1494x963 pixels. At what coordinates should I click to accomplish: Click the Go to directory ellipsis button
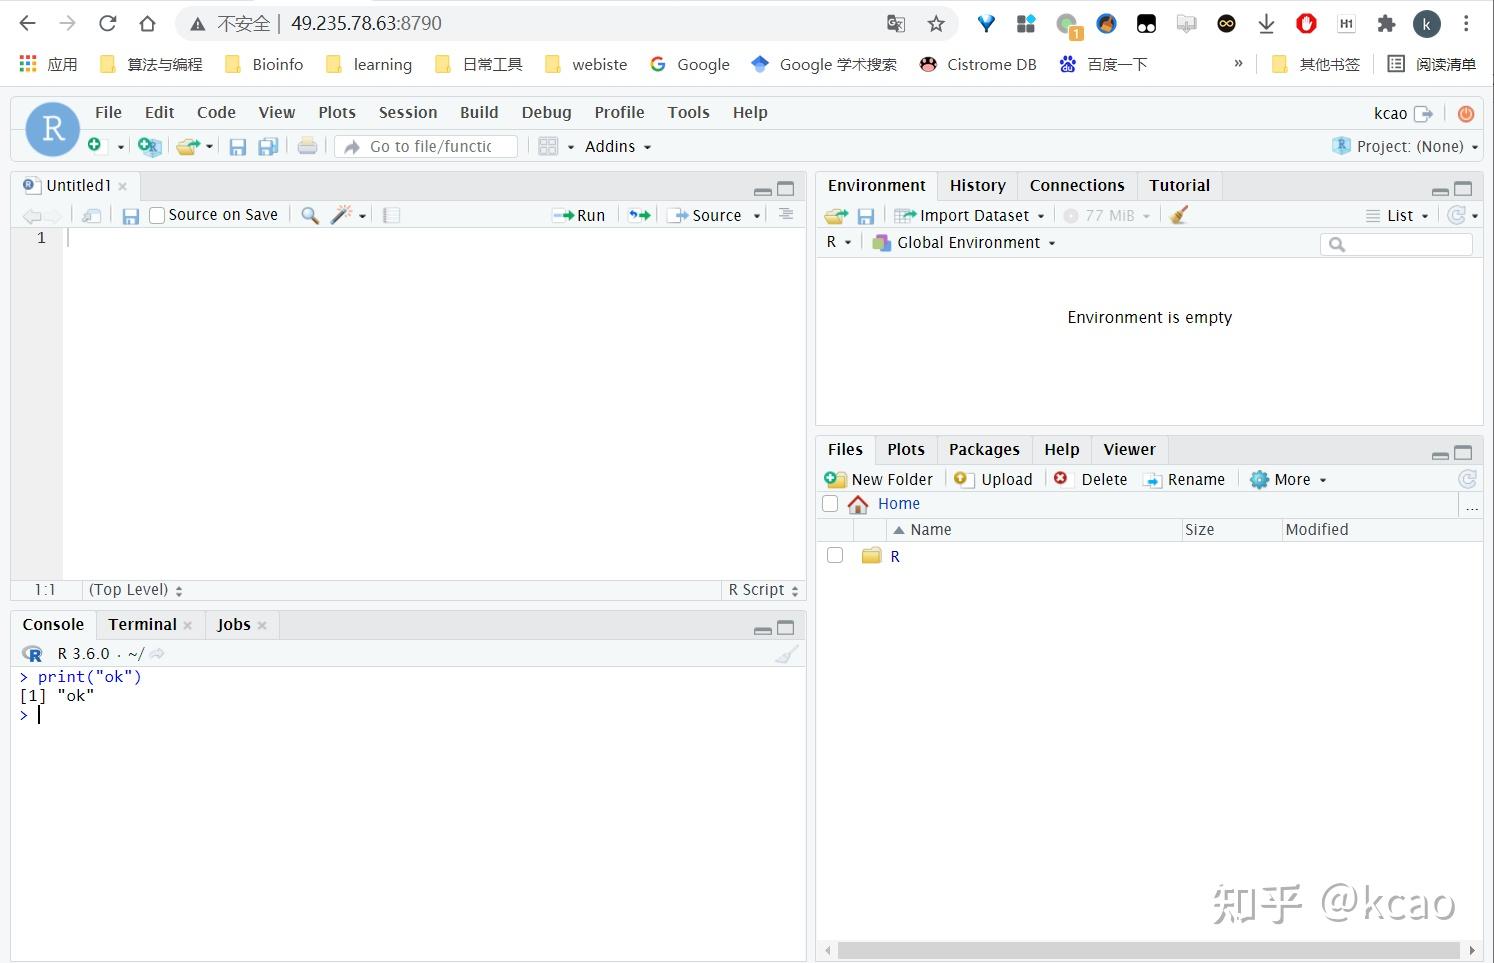1472,506
